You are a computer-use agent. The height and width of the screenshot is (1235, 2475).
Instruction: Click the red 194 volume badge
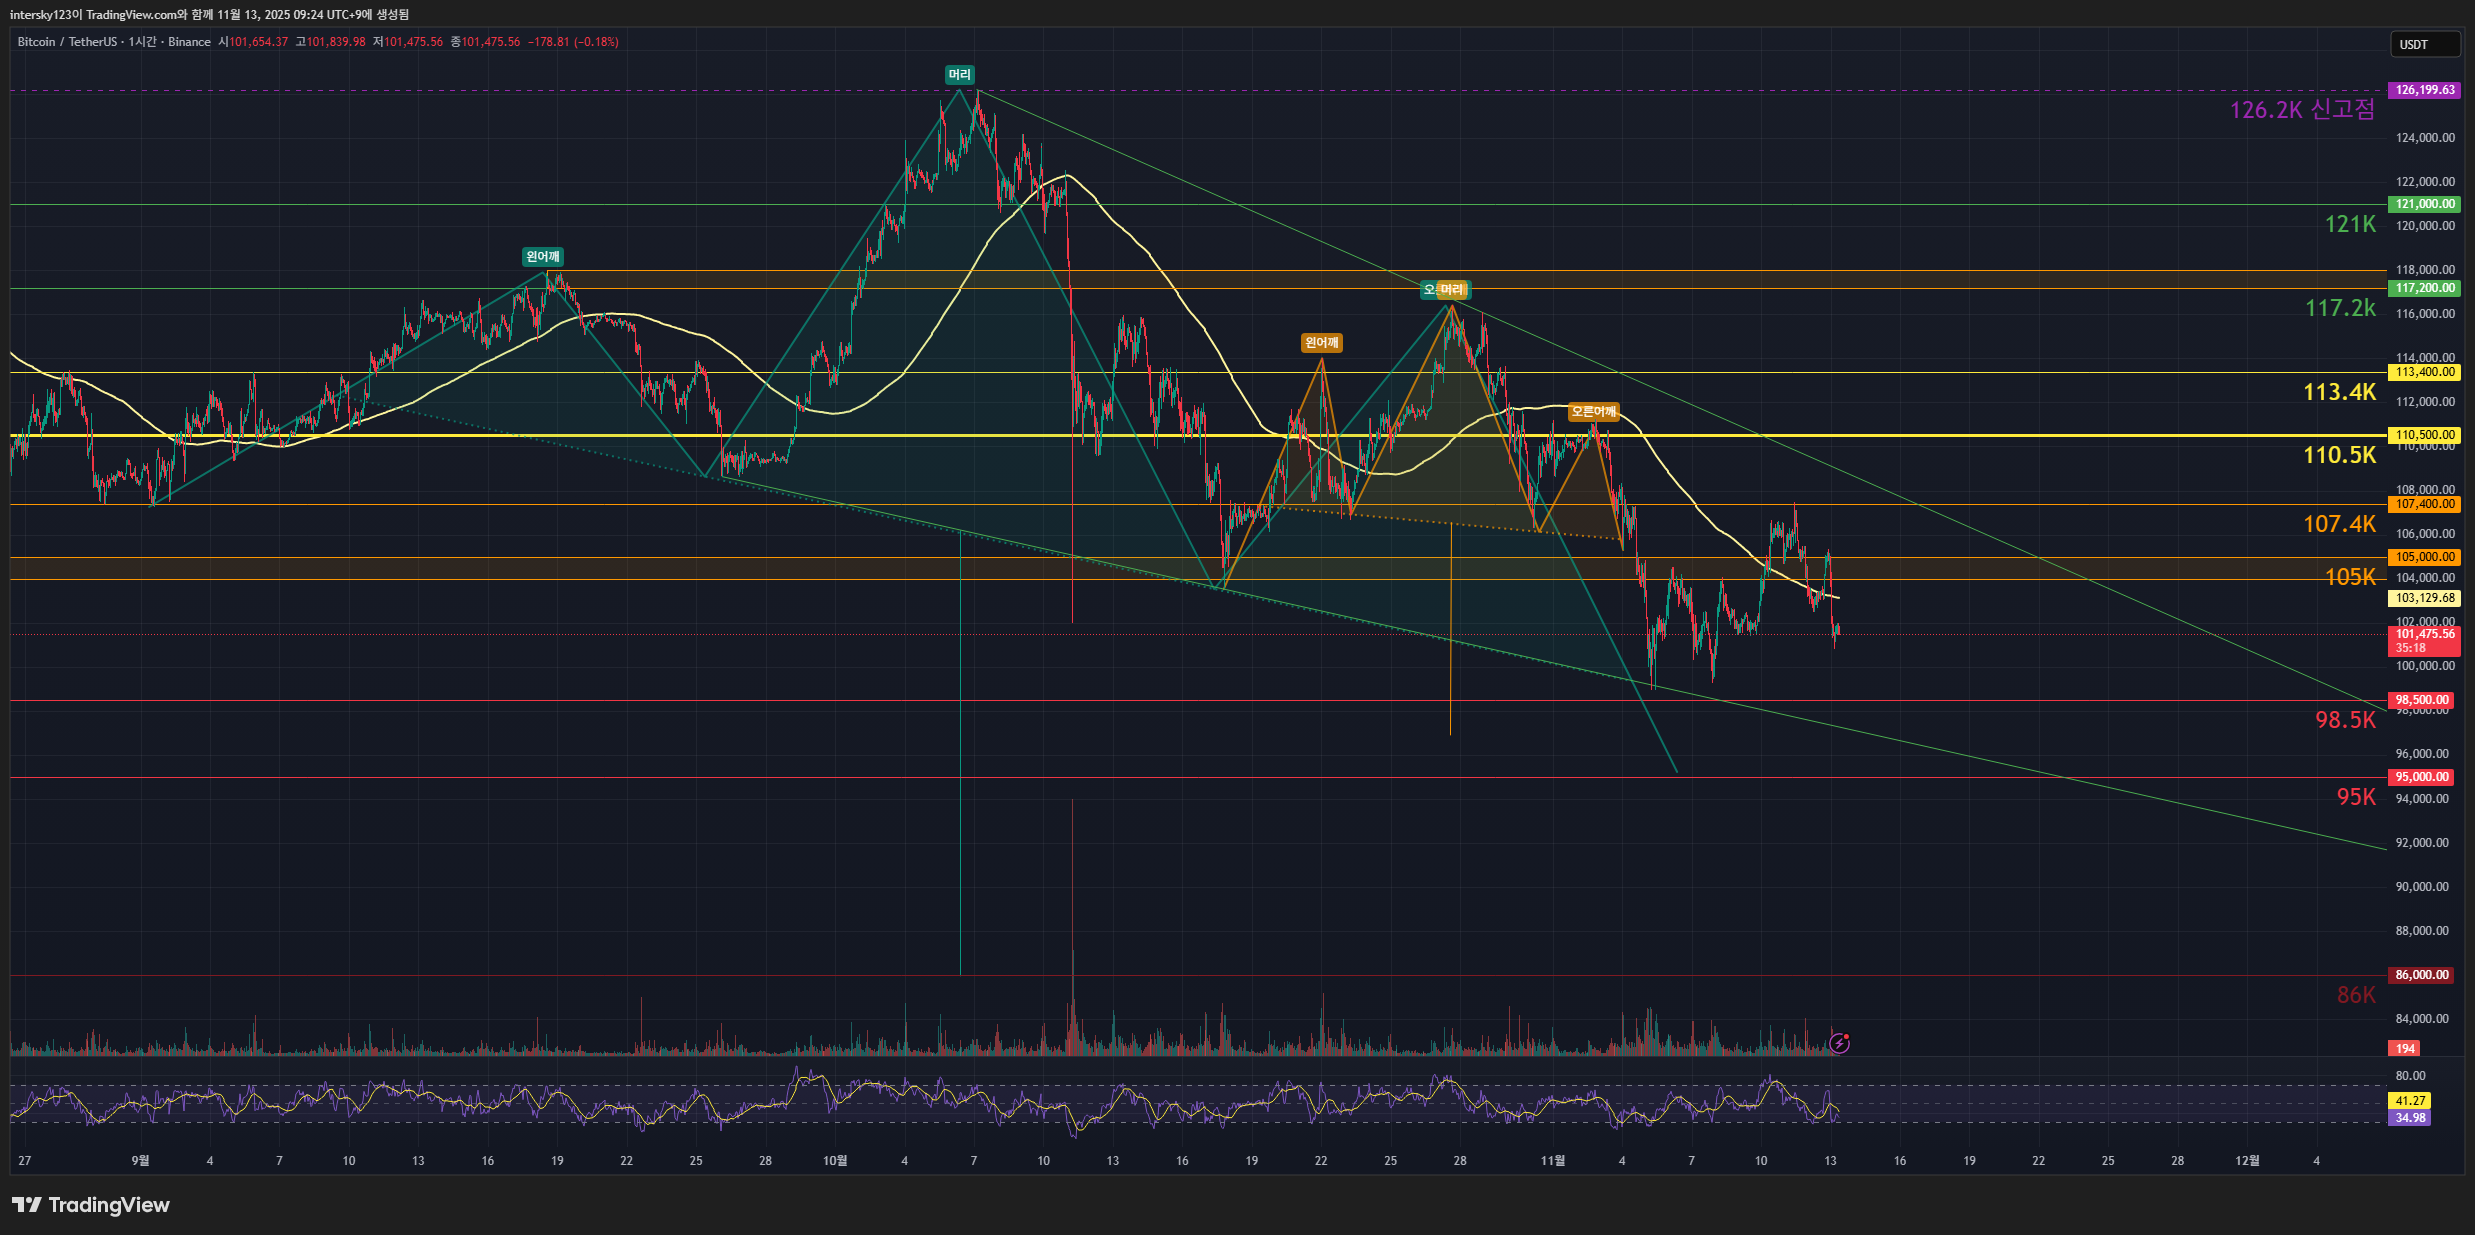point(2404,1049)
